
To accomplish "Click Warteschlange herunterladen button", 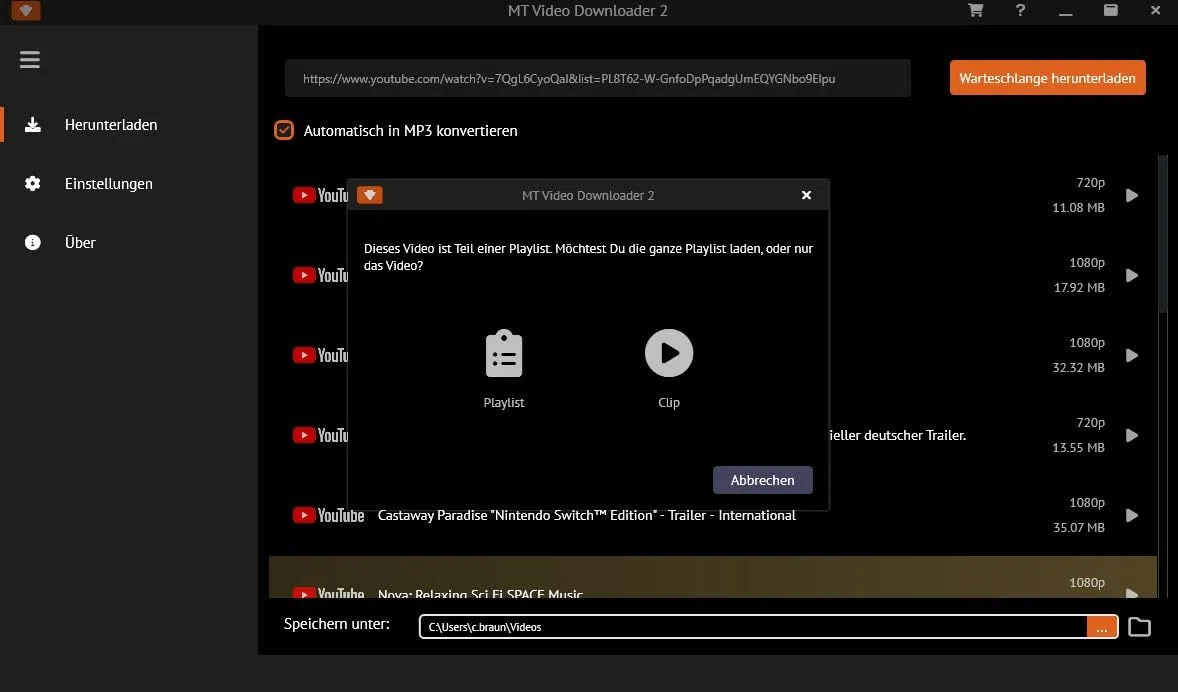I will [1047, 78].
